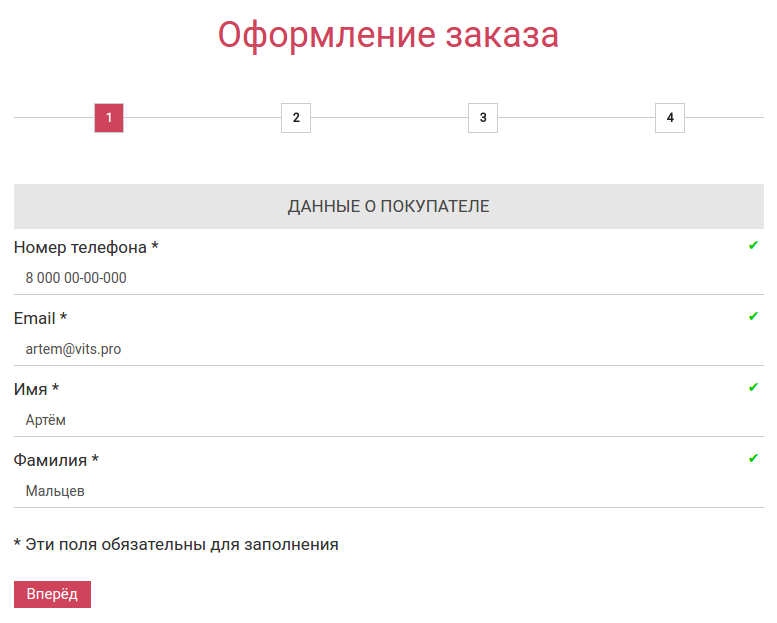
Task: Click the validation checkmark for Фамилия
Action: [753, 459]
